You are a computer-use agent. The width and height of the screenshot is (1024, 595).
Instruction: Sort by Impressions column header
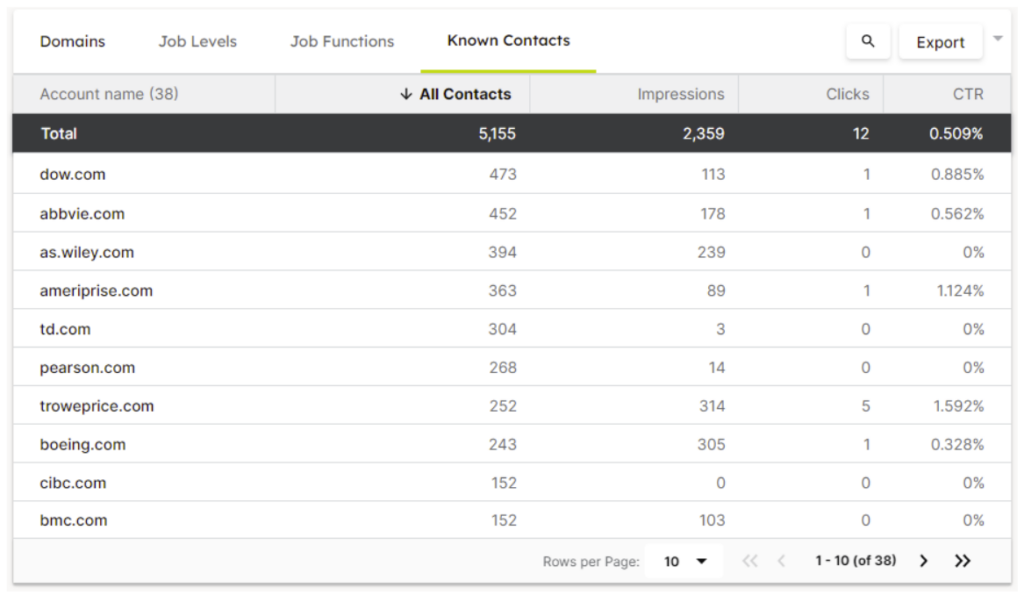[680, 94]
